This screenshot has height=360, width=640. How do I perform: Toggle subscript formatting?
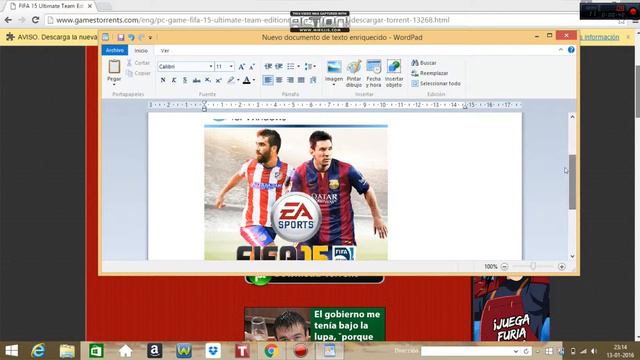(208, 80)
